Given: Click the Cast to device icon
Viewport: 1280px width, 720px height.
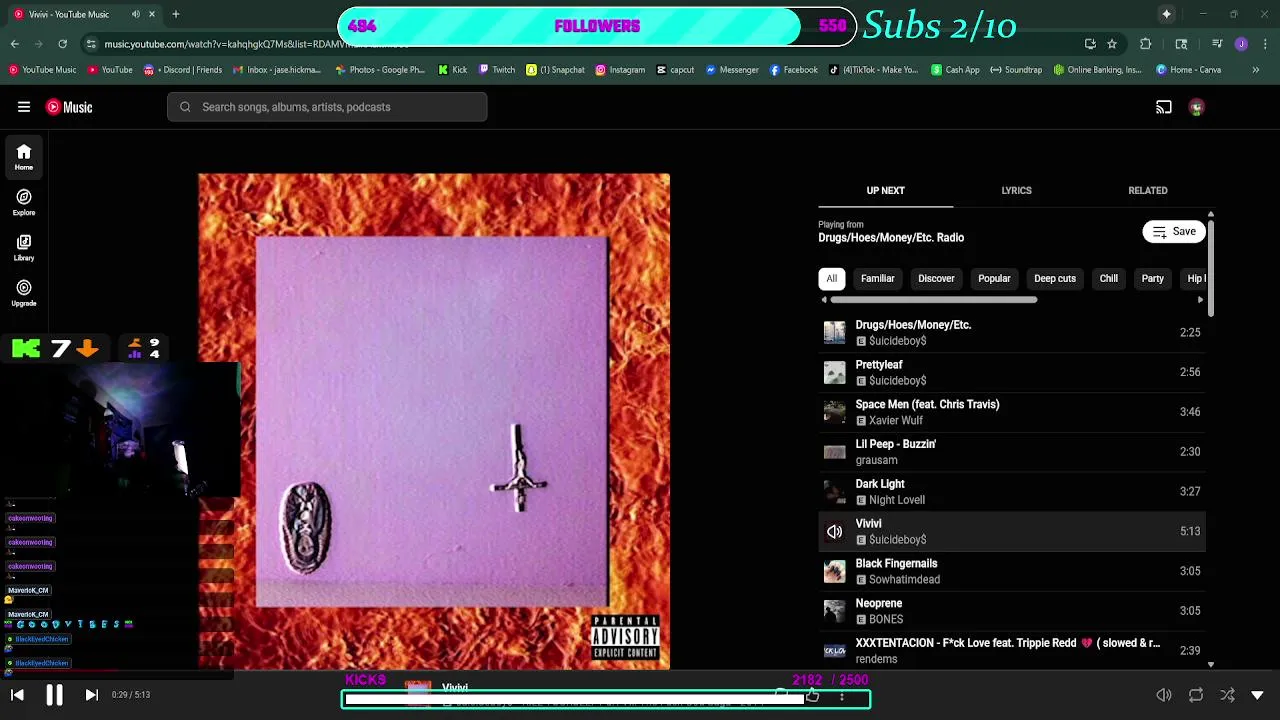Looking at the screenshot, I should (1164, 107).
